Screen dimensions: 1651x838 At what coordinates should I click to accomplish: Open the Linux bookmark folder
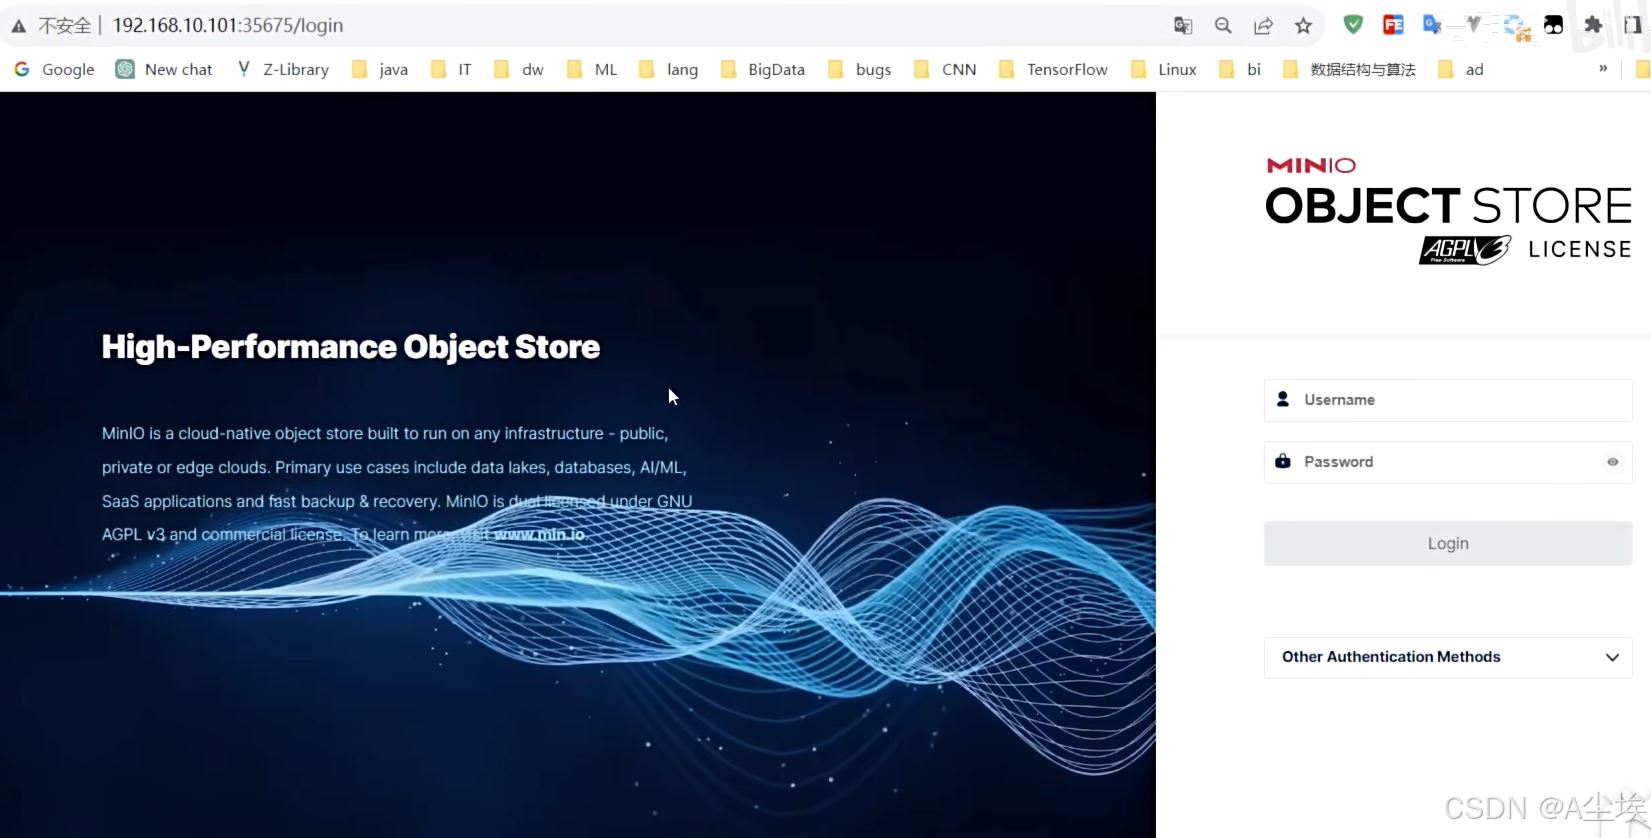coord(1164,69)
